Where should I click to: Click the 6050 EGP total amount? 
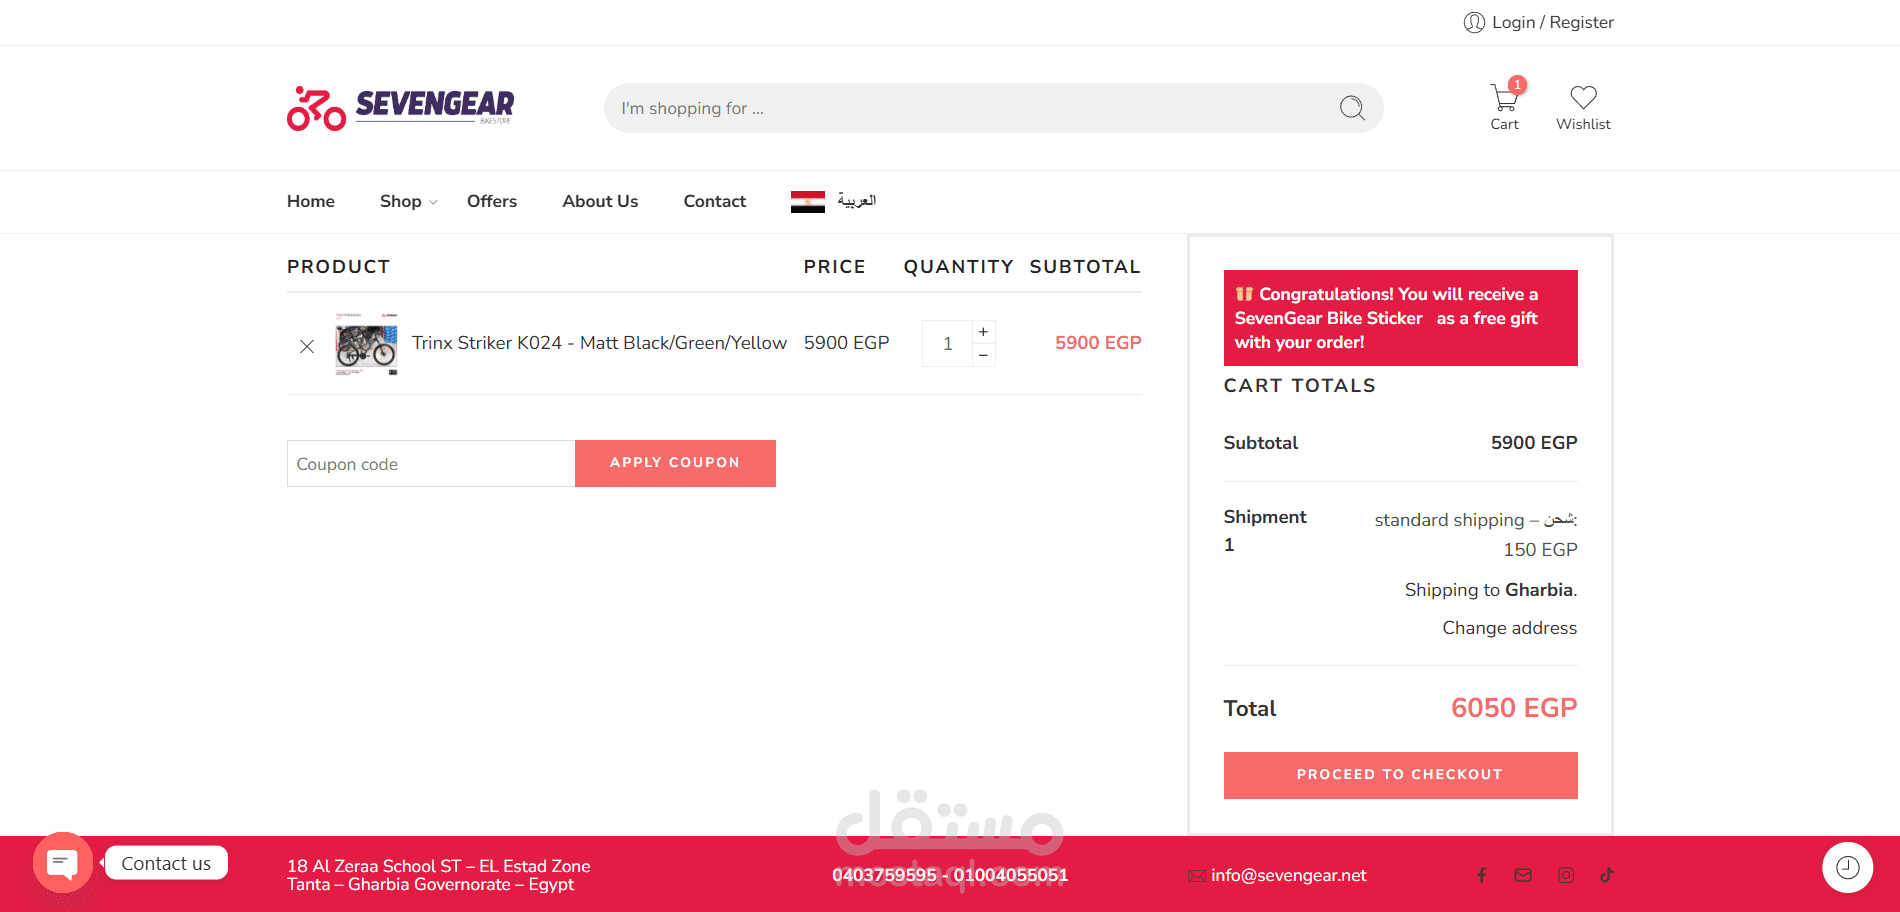1513,708
